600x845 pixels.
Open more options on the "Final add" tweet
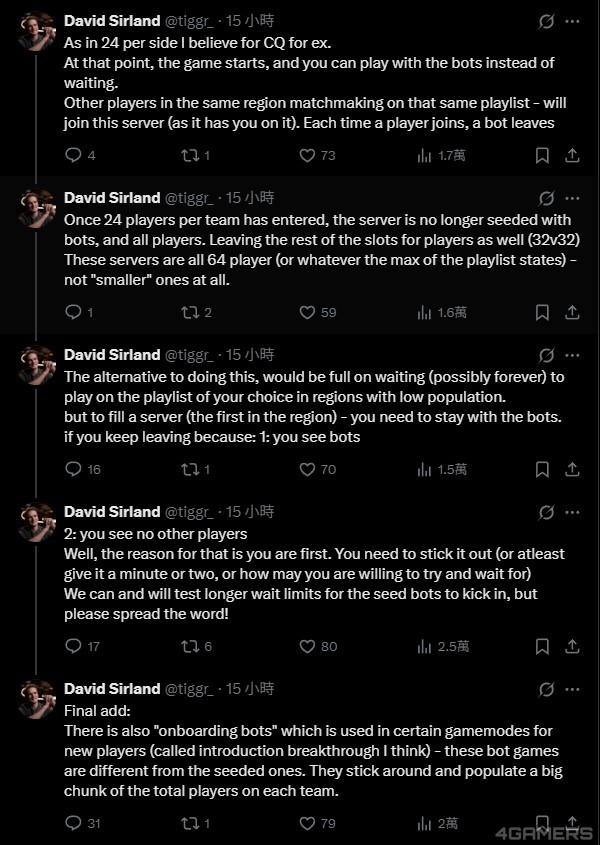coord(572,689)
